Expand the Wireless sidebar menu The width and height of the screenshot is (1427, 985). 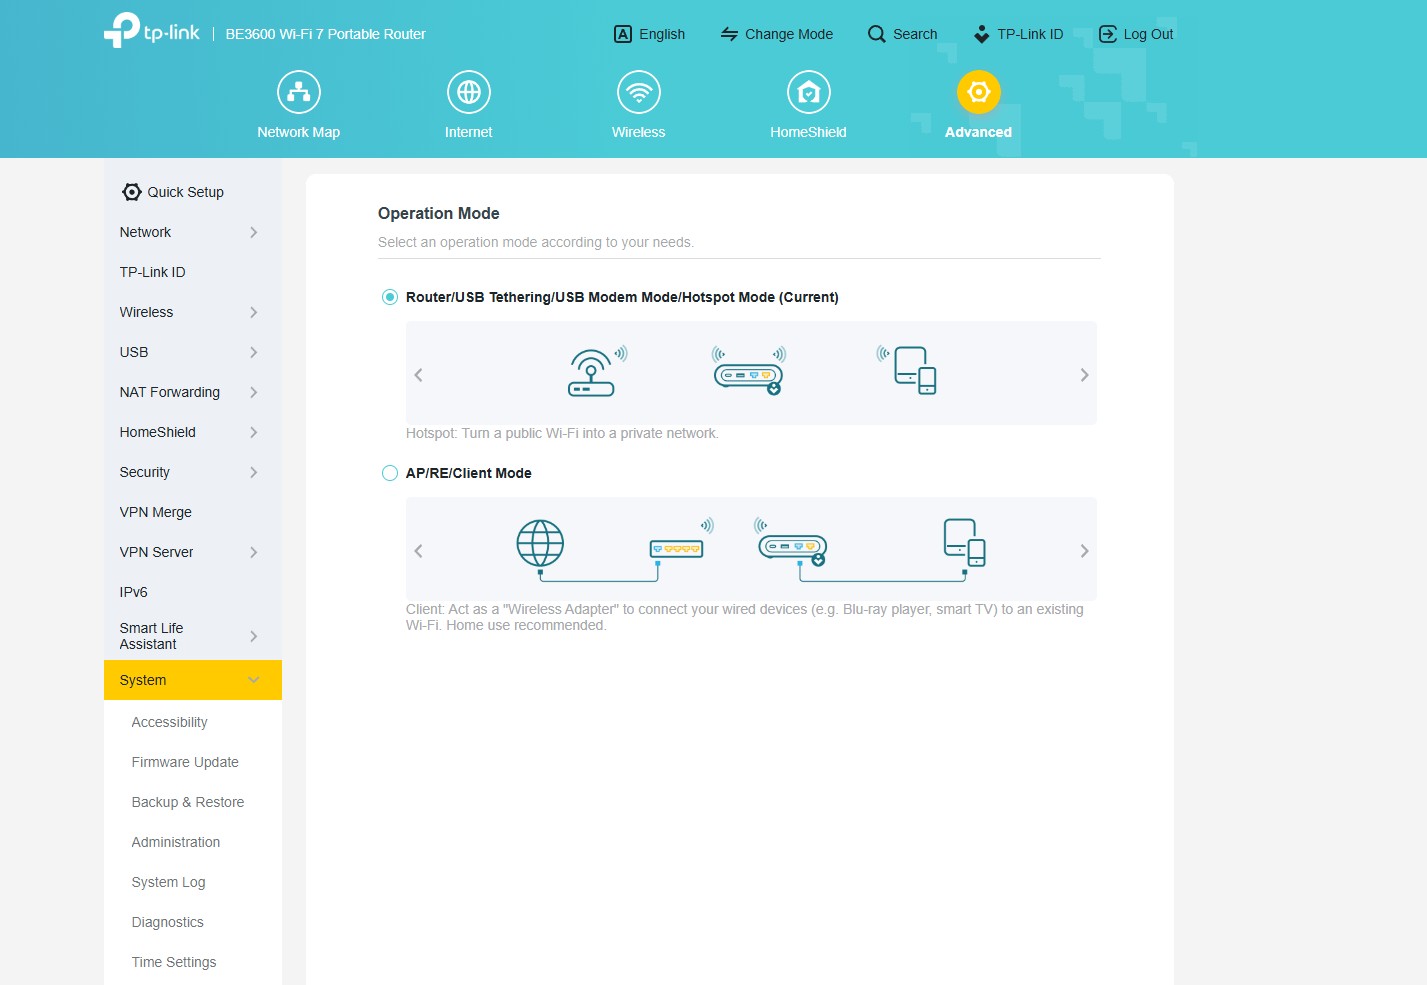193,312
